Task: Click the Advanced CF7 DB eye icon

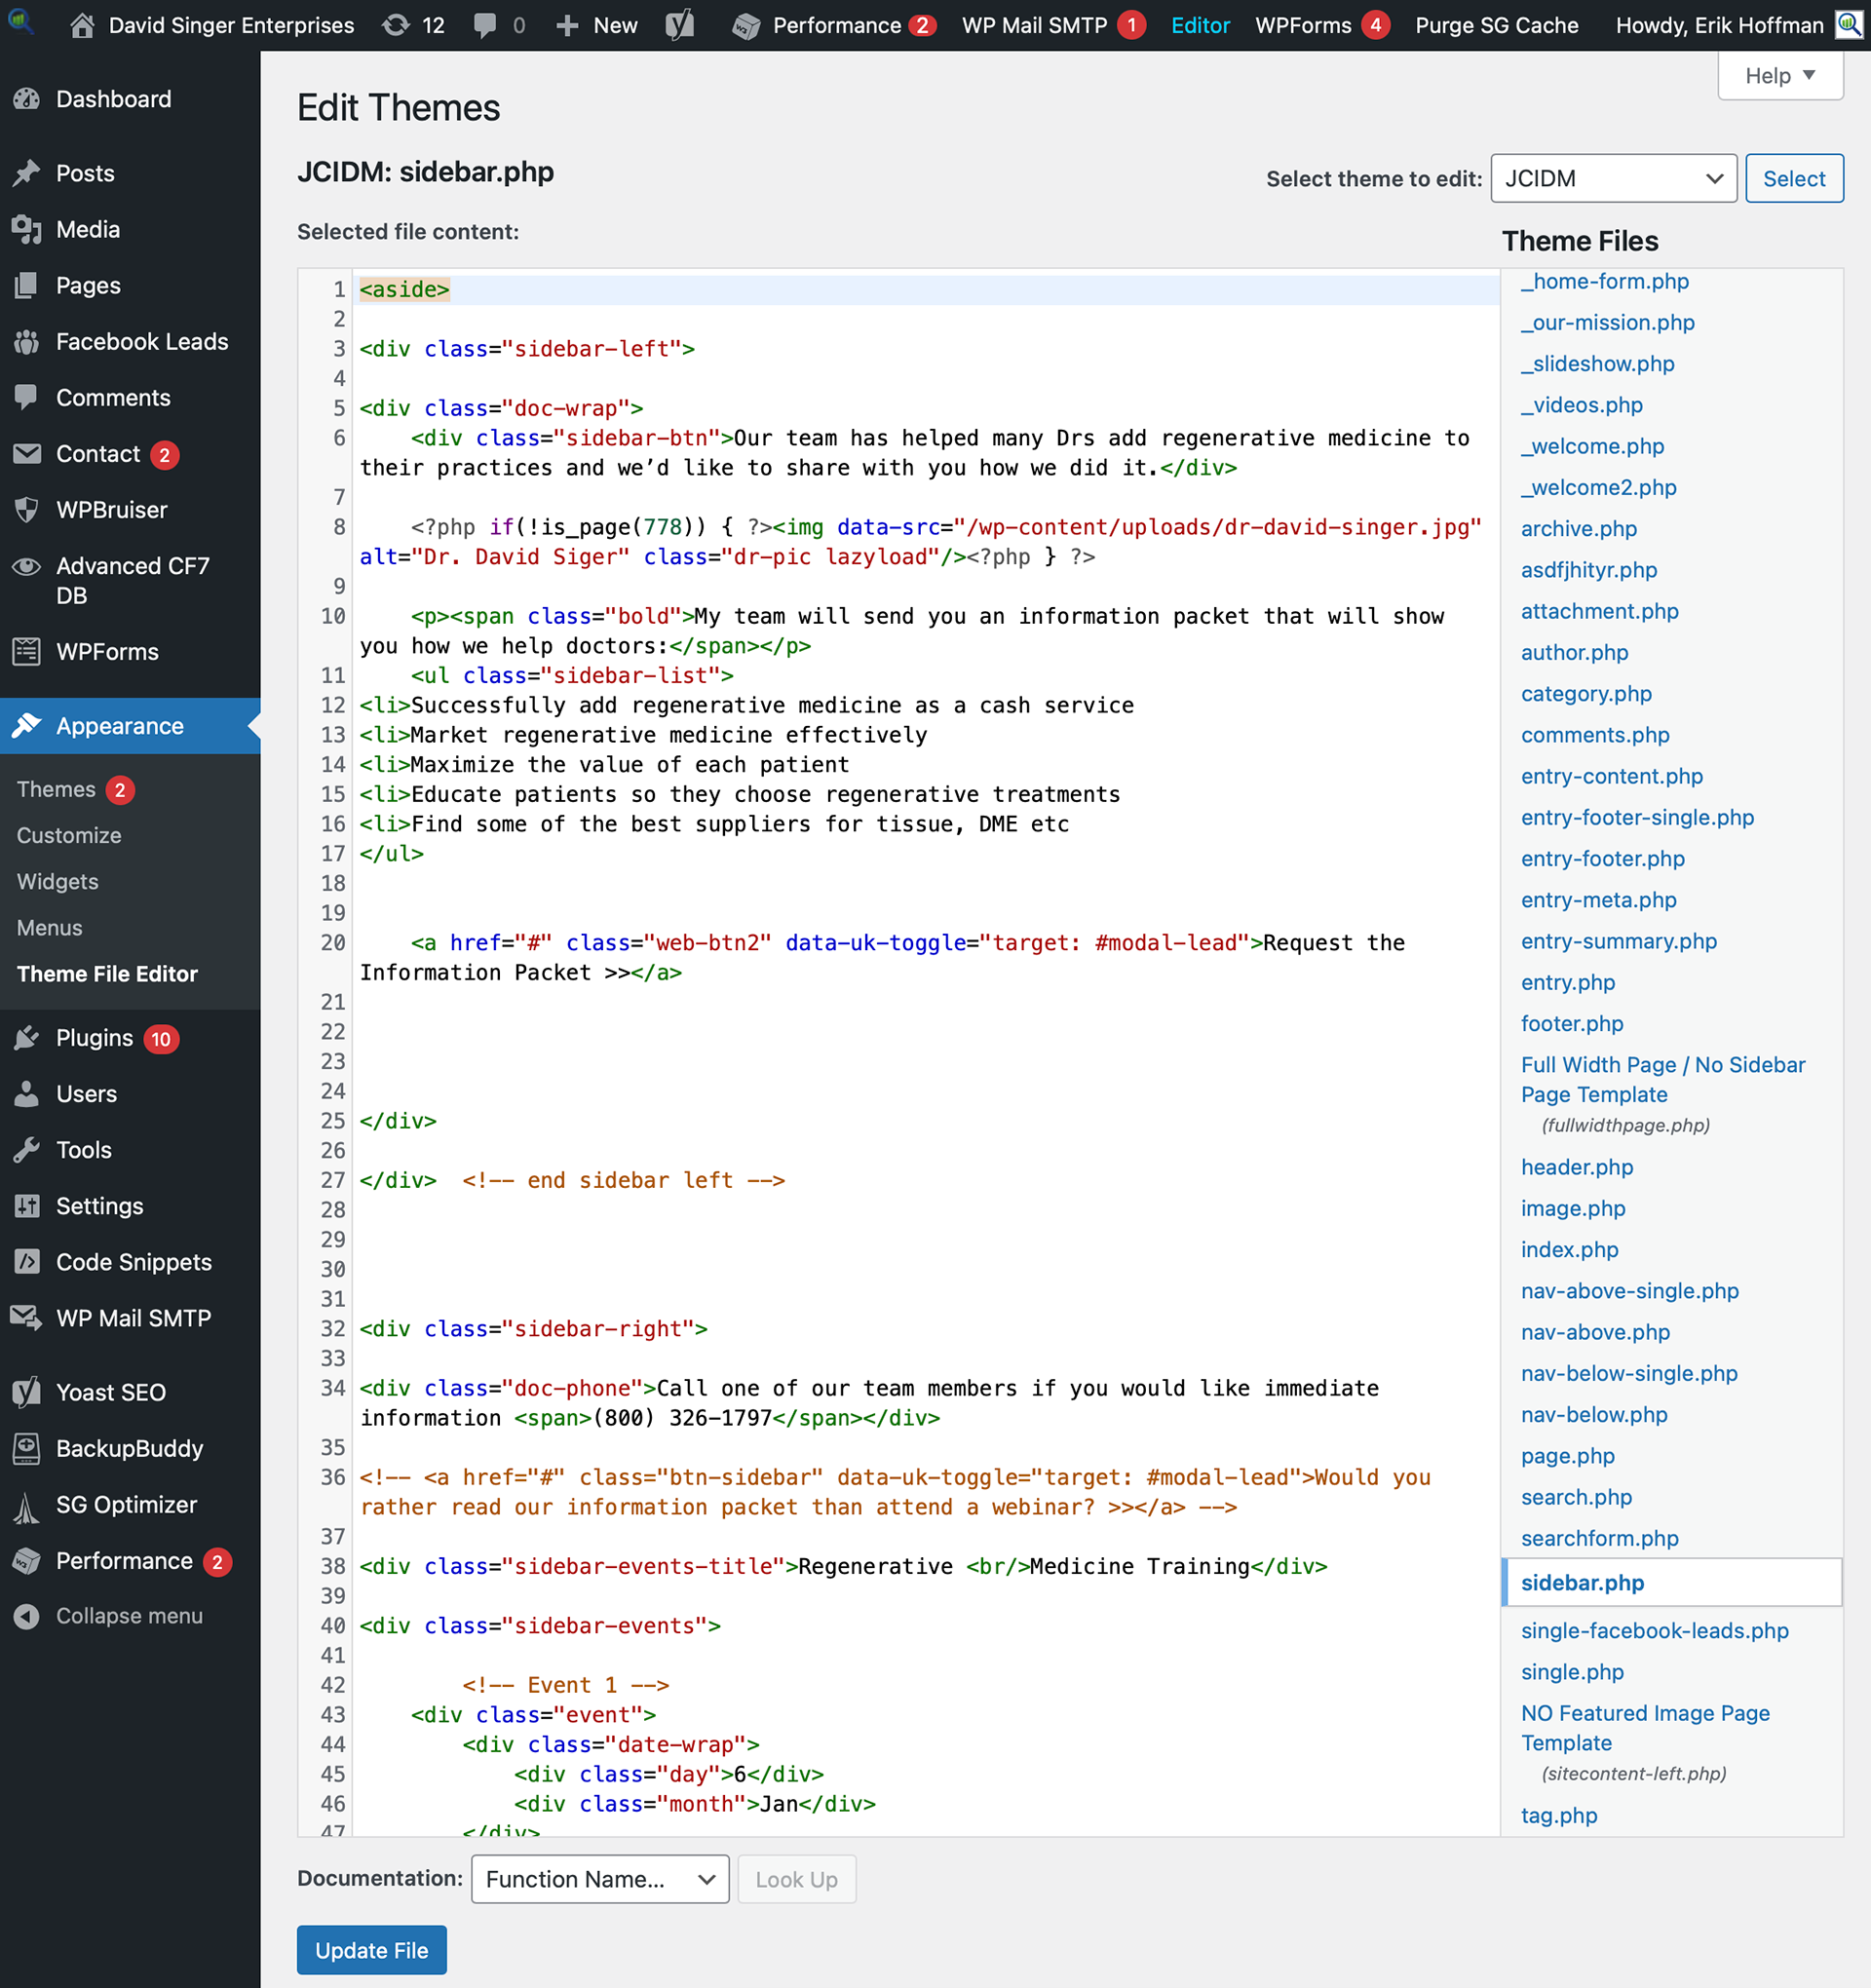Action: pos(27,566)
